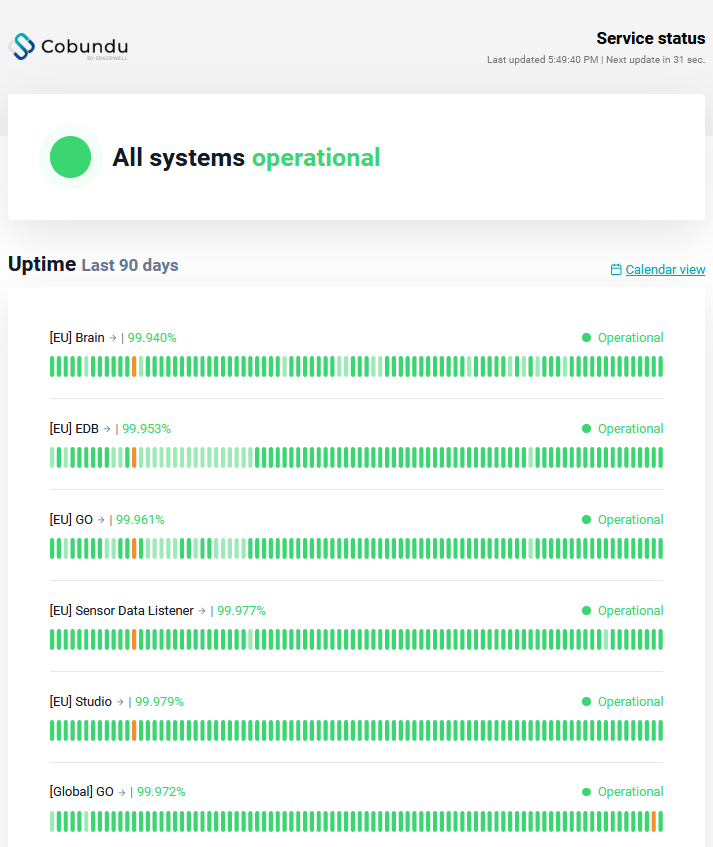713x847 pixels.
Task: Open the [EU] Sensor Data Listener monitor
Action: pyautogui.click(x=122, y=611)
